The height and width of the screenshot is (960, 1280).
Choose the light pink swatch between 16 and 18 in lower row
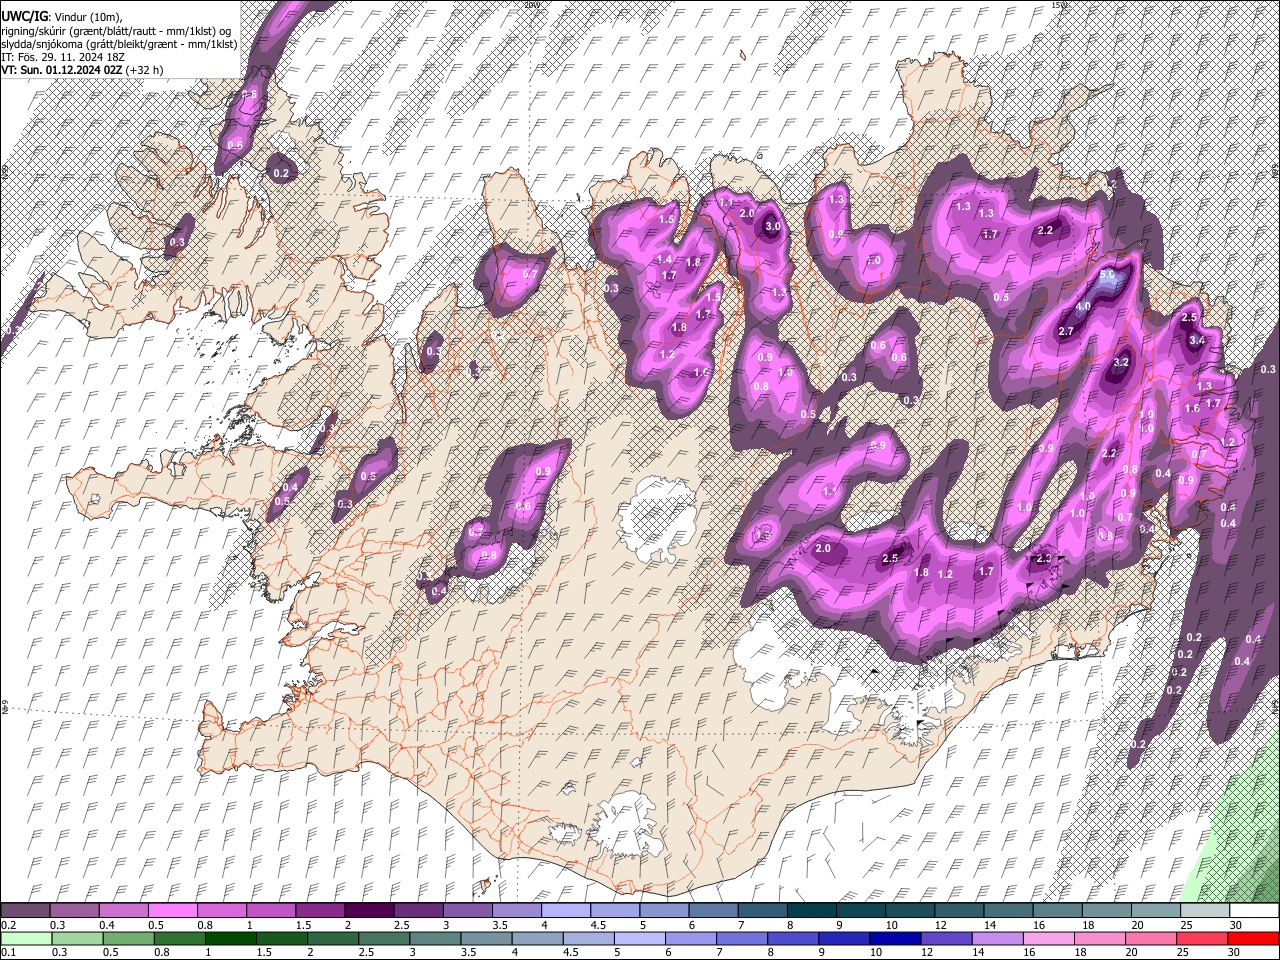(x=1048, y=938)
